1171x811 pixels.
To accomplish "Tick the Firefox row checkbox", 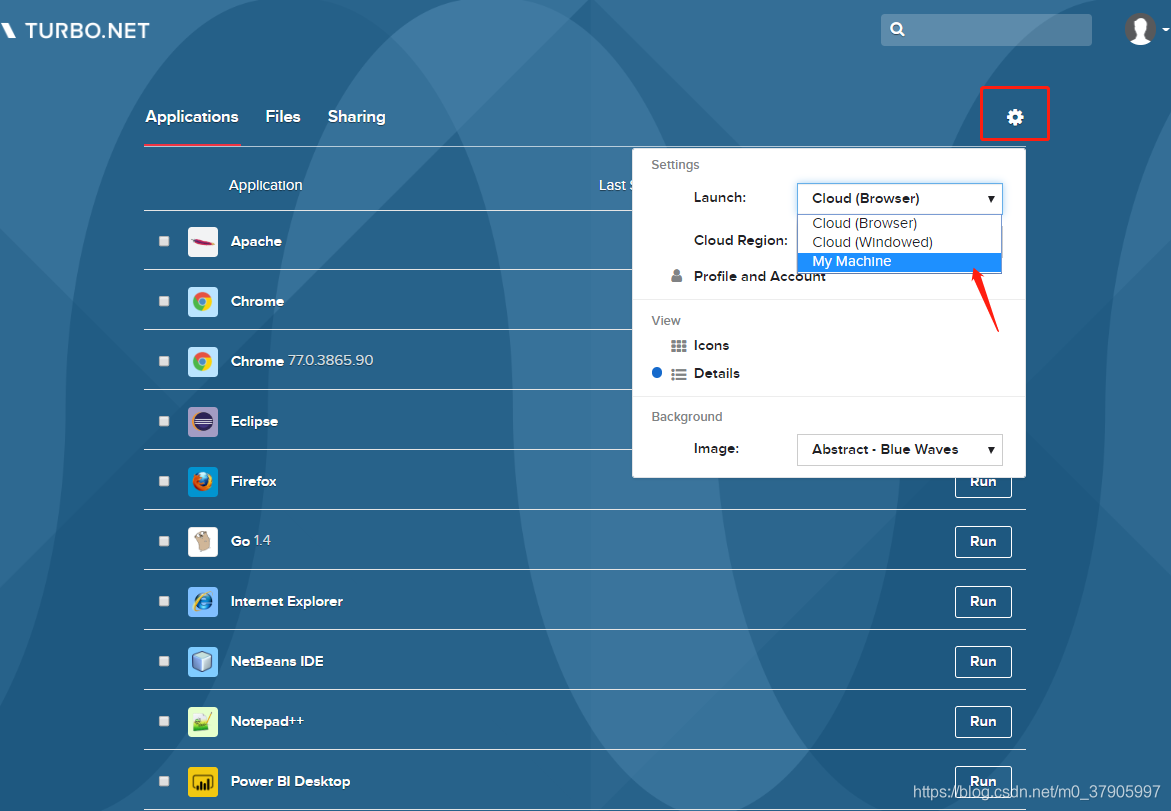I will click(164, 481).
